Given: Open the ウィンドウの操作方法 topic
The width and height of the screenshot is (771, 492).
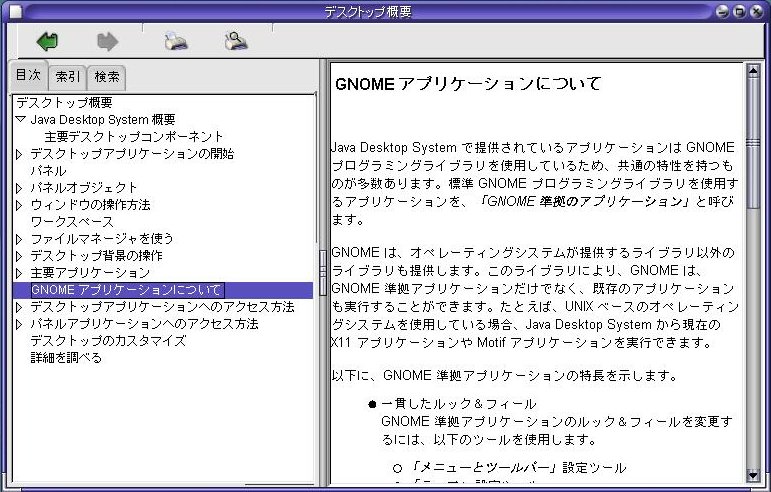Looking at the screenshot, I should (90, 204).
